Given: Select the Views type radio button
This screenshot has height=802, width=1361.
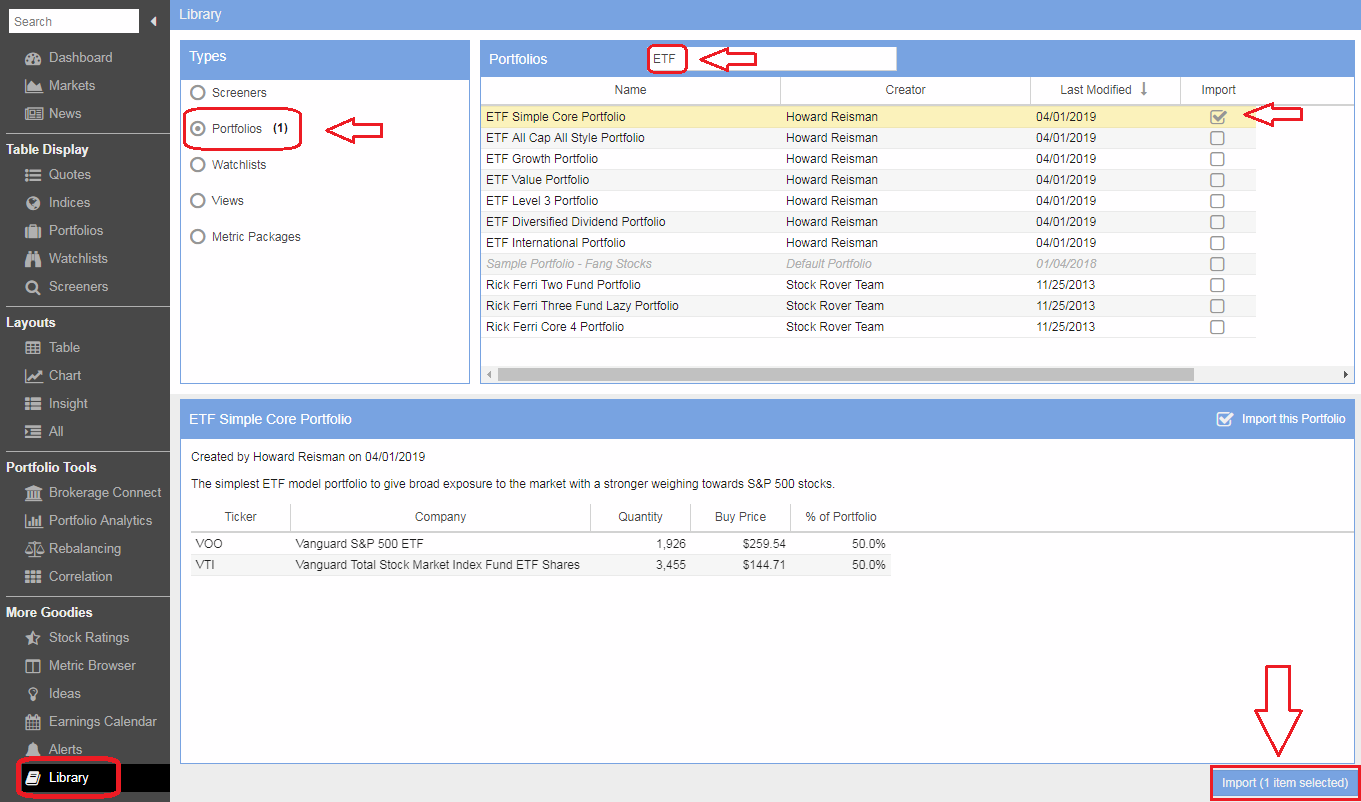Looking at the screenshot, I should point(198,201).
